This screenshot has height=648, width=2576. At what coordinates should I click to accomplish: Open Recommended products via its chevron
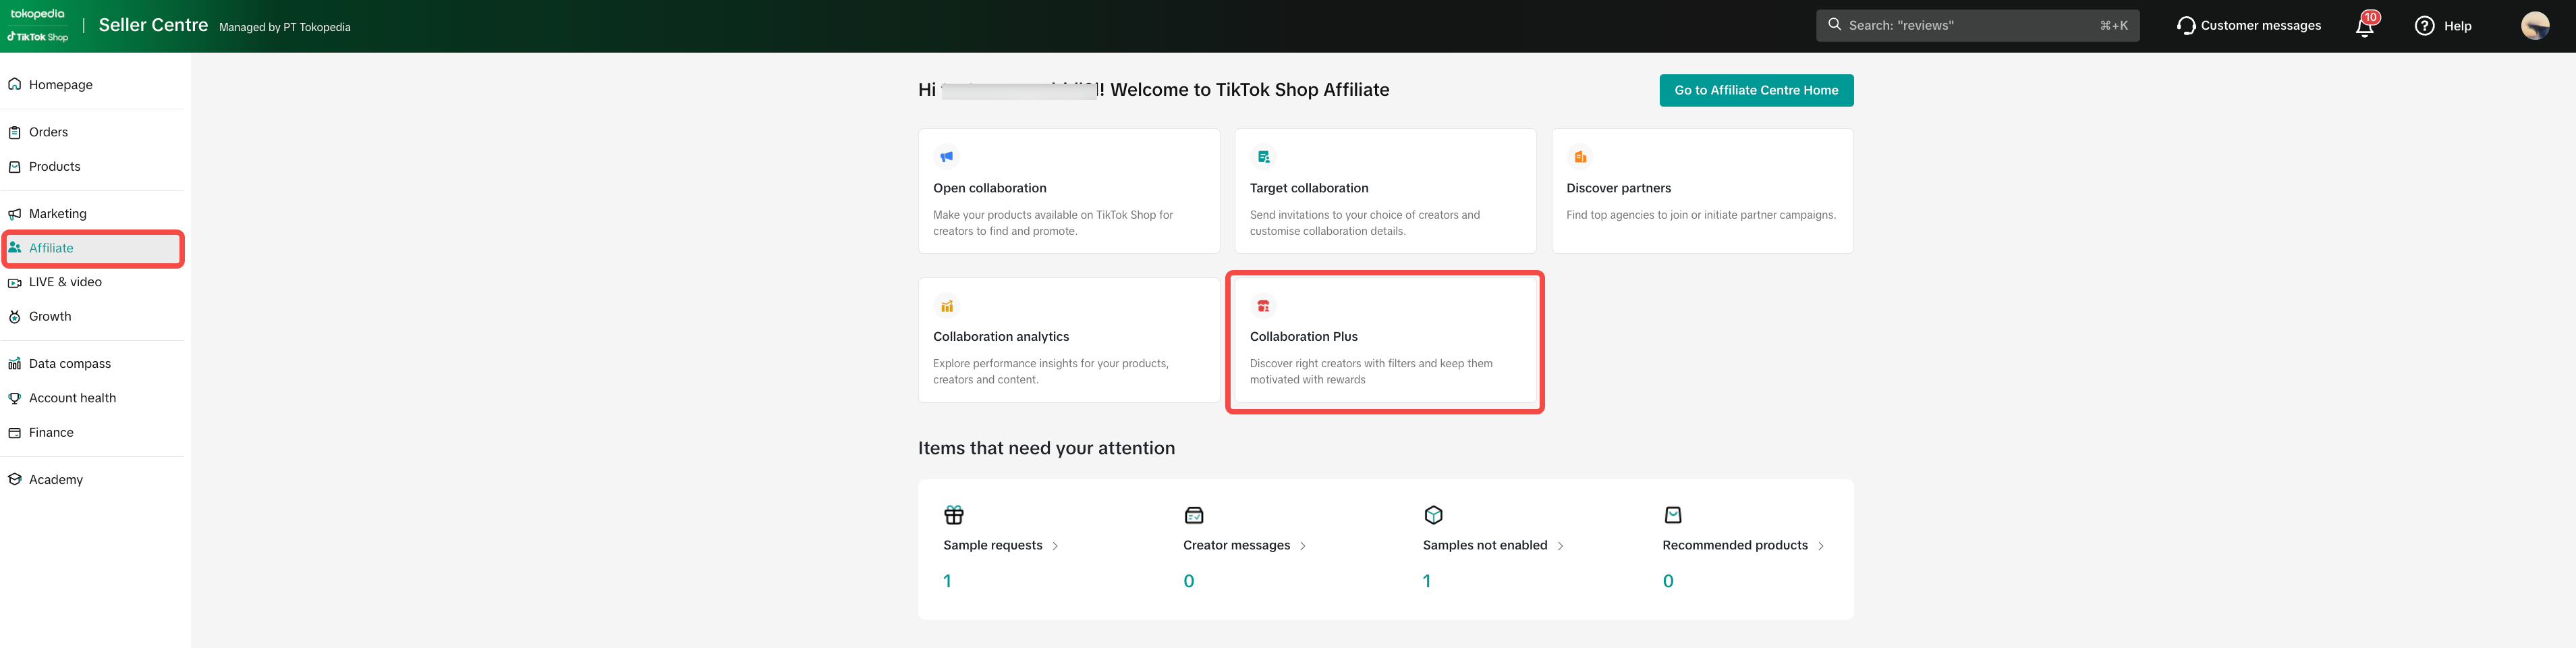click(x=1820, y=546)
